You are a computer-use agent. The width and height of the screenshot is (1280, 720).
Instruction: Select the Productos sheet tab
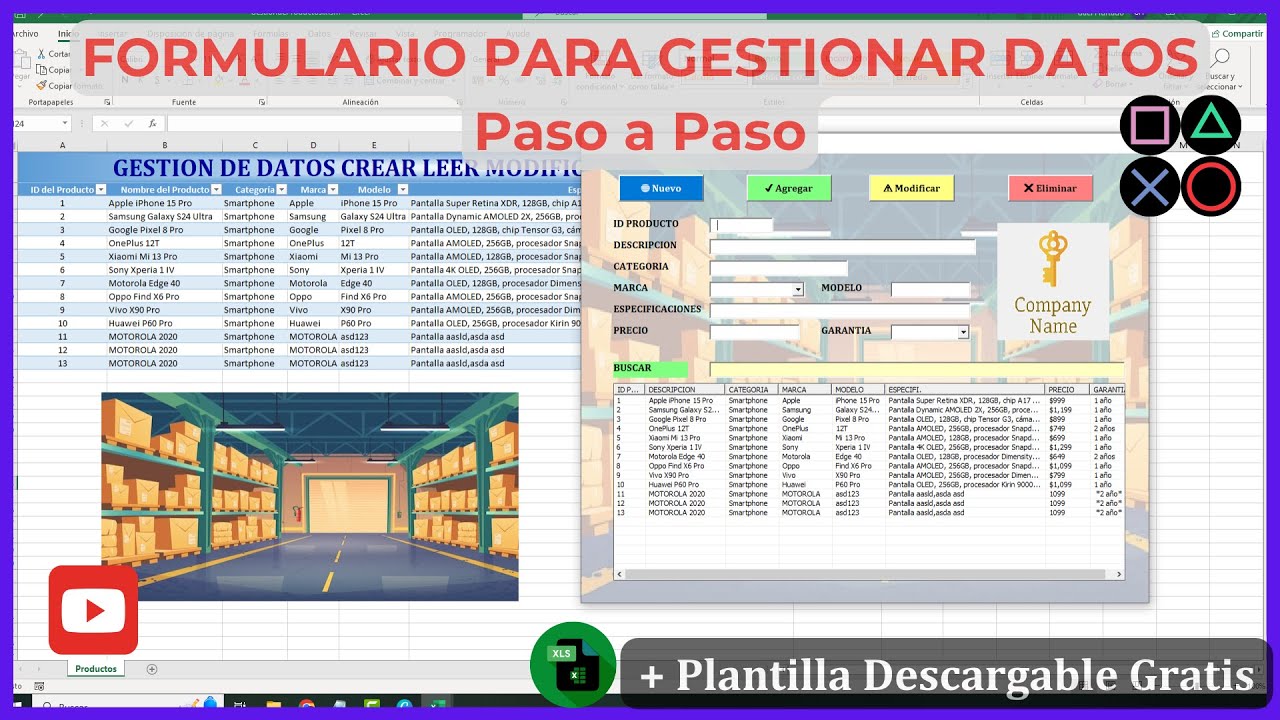pos(96,669)
